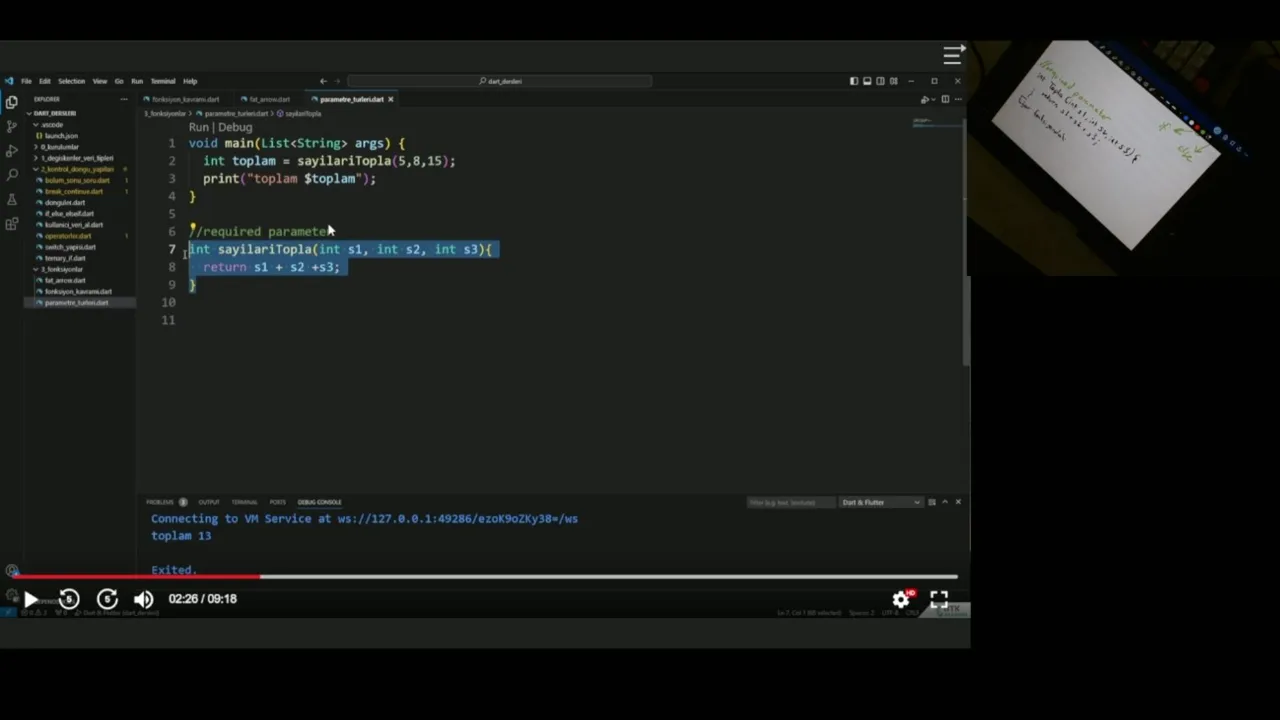Expand 1_degiskenler_veri_tipleri folder
This screenshot has height=720, width=1280.
(77, 158)
